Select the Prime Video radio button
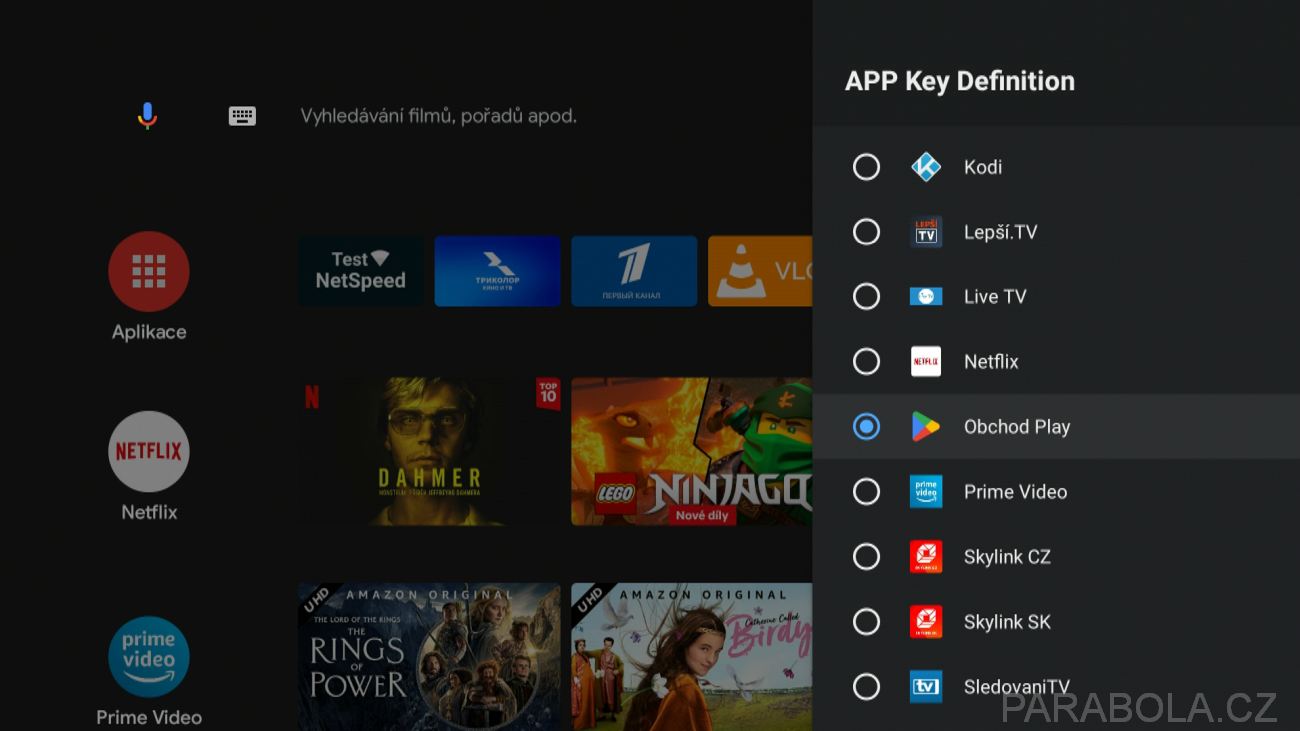Screen dimensions: 1300x731 (x=866, y=492)
